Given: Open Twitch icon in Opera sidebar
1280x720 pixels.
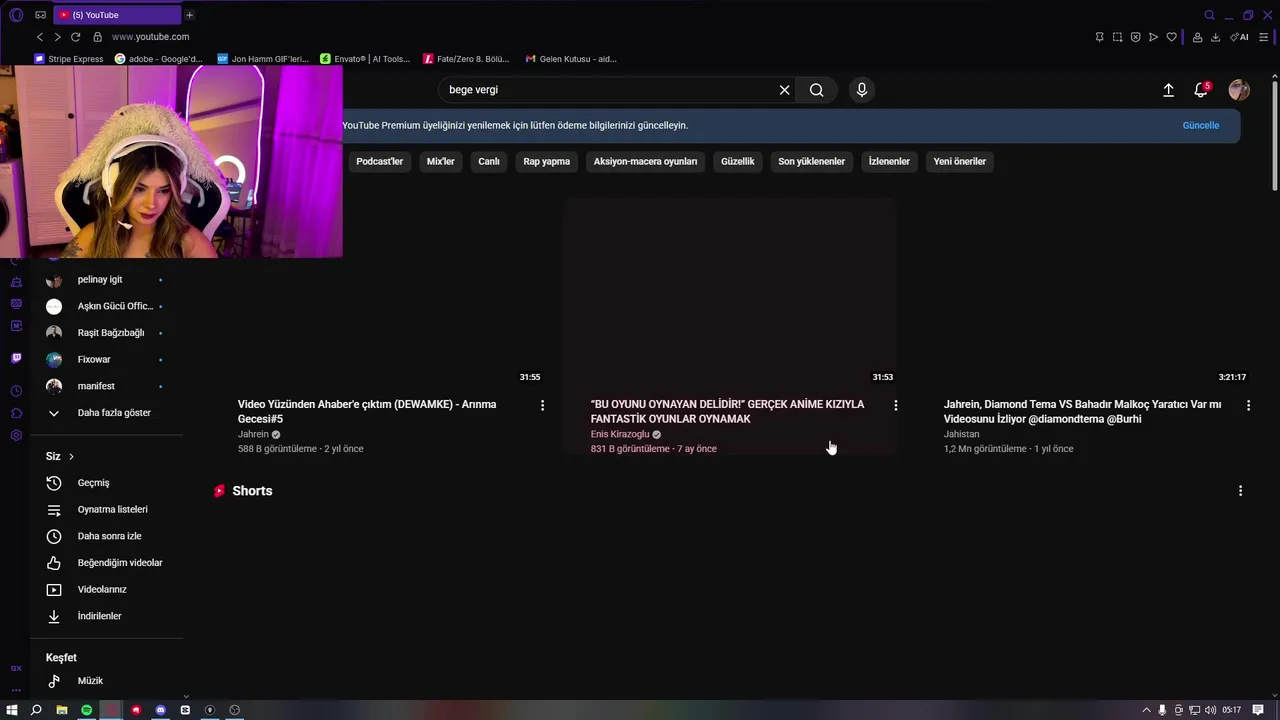Looking at the screenshot, I should (x=16, y=358).
